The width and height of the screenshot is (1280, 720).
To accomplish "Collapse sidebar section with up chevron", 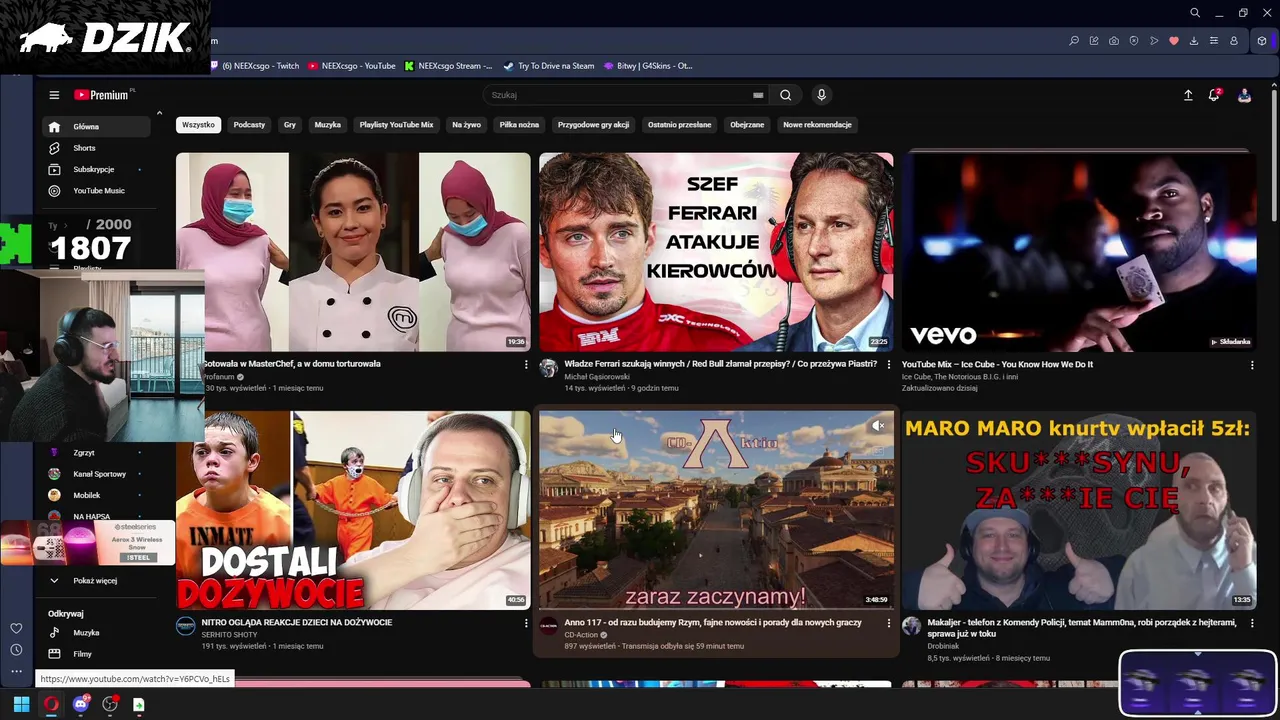I will click(x=159, y=113).
